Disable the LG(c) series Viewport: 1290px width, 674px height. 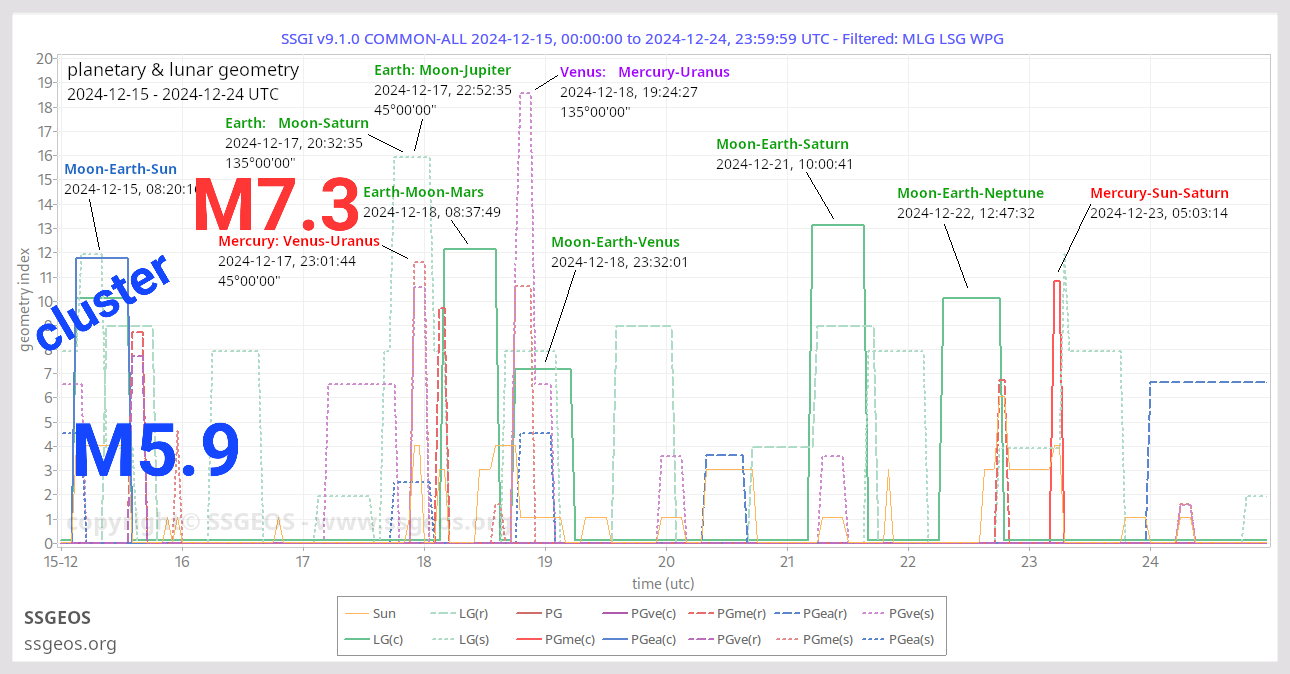[388, 639]
